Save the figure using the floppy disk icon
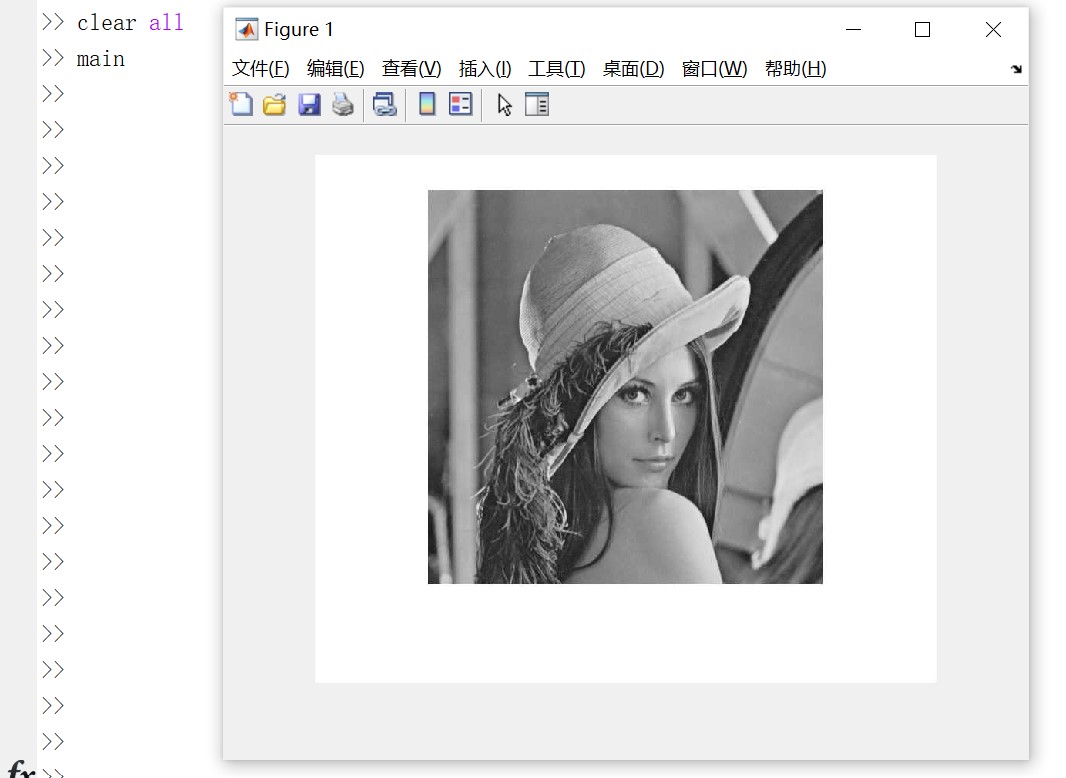1066x778 pixels. (309, 104)
